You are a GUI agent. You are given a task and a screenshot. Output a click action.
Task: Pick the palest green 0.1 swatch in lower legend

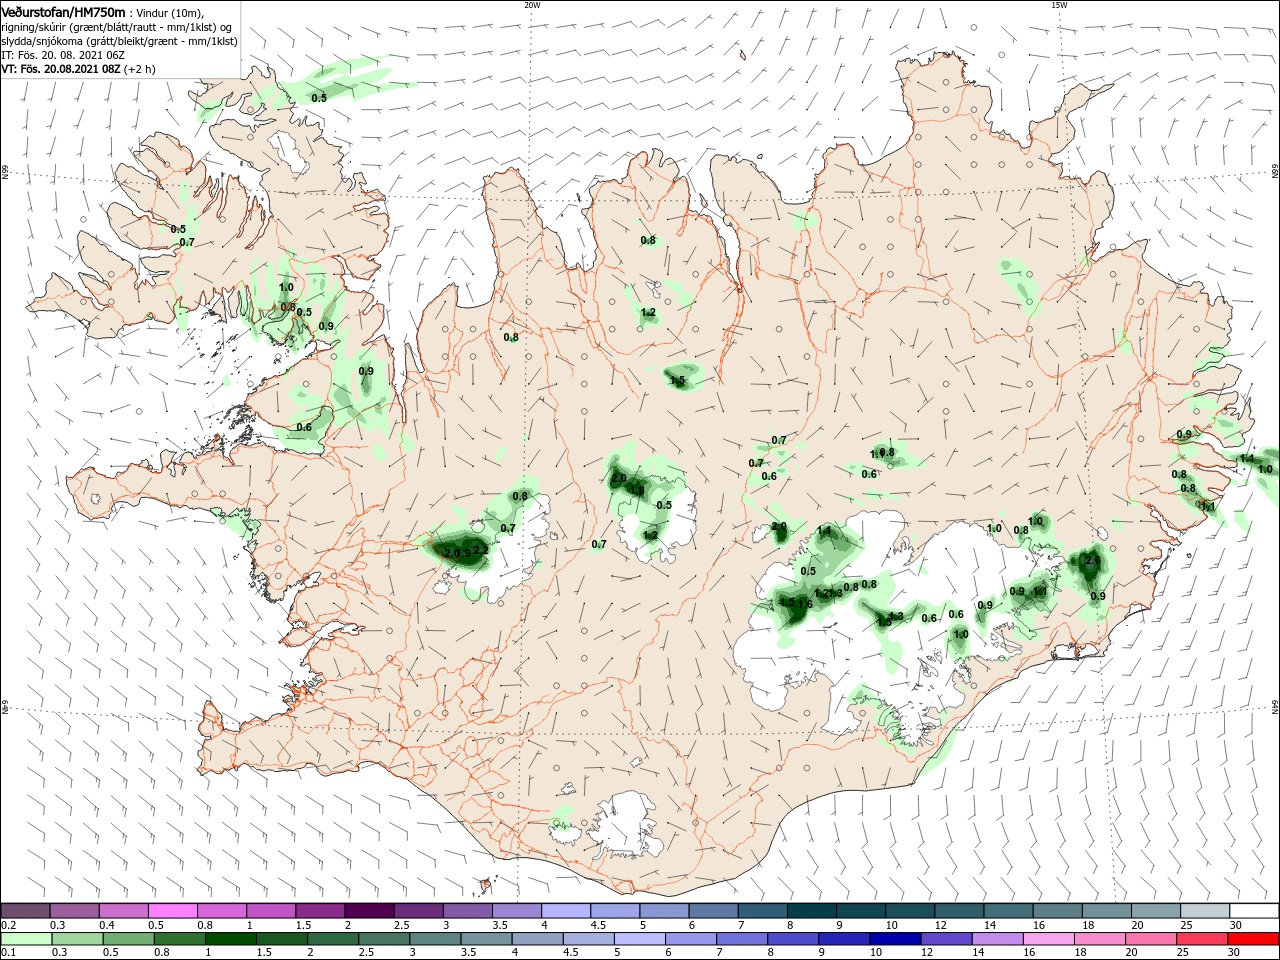tap(25, 939)
